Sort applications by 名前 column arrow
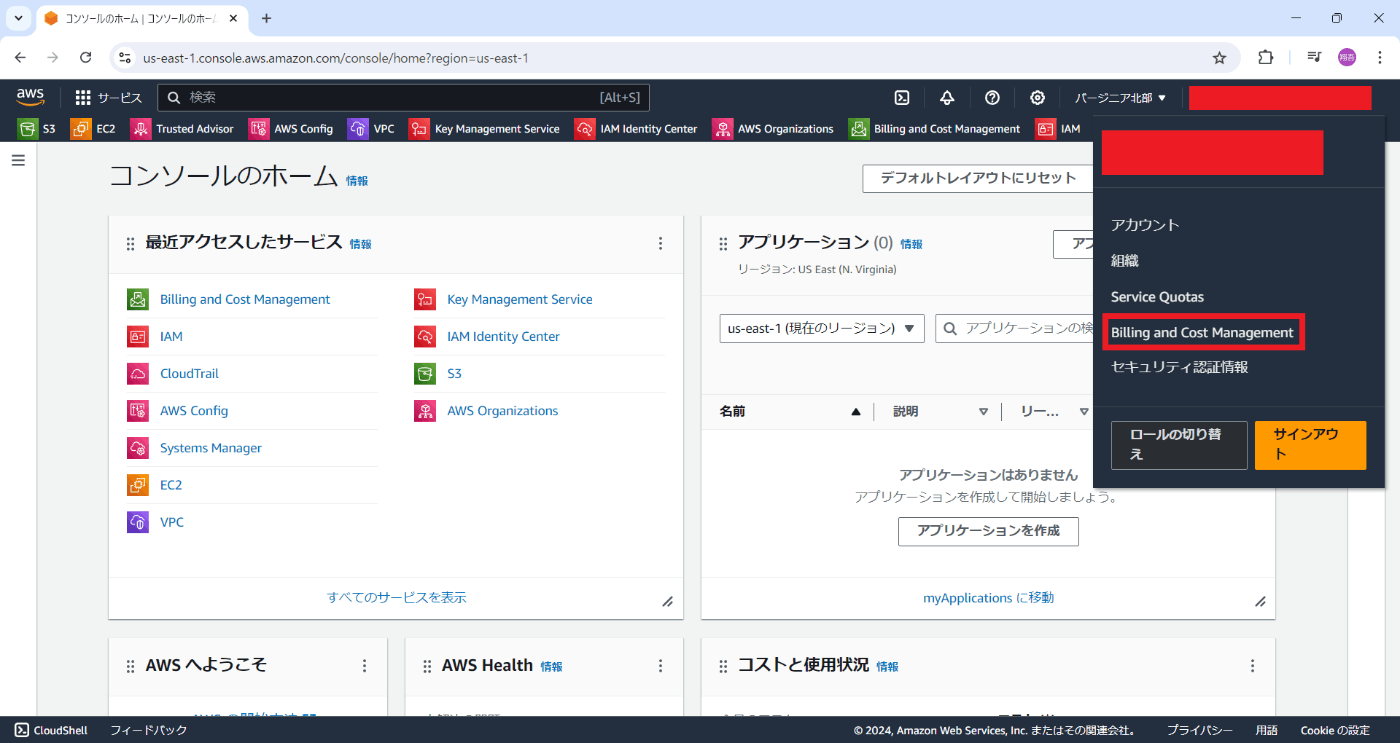 tap(856, 412)
